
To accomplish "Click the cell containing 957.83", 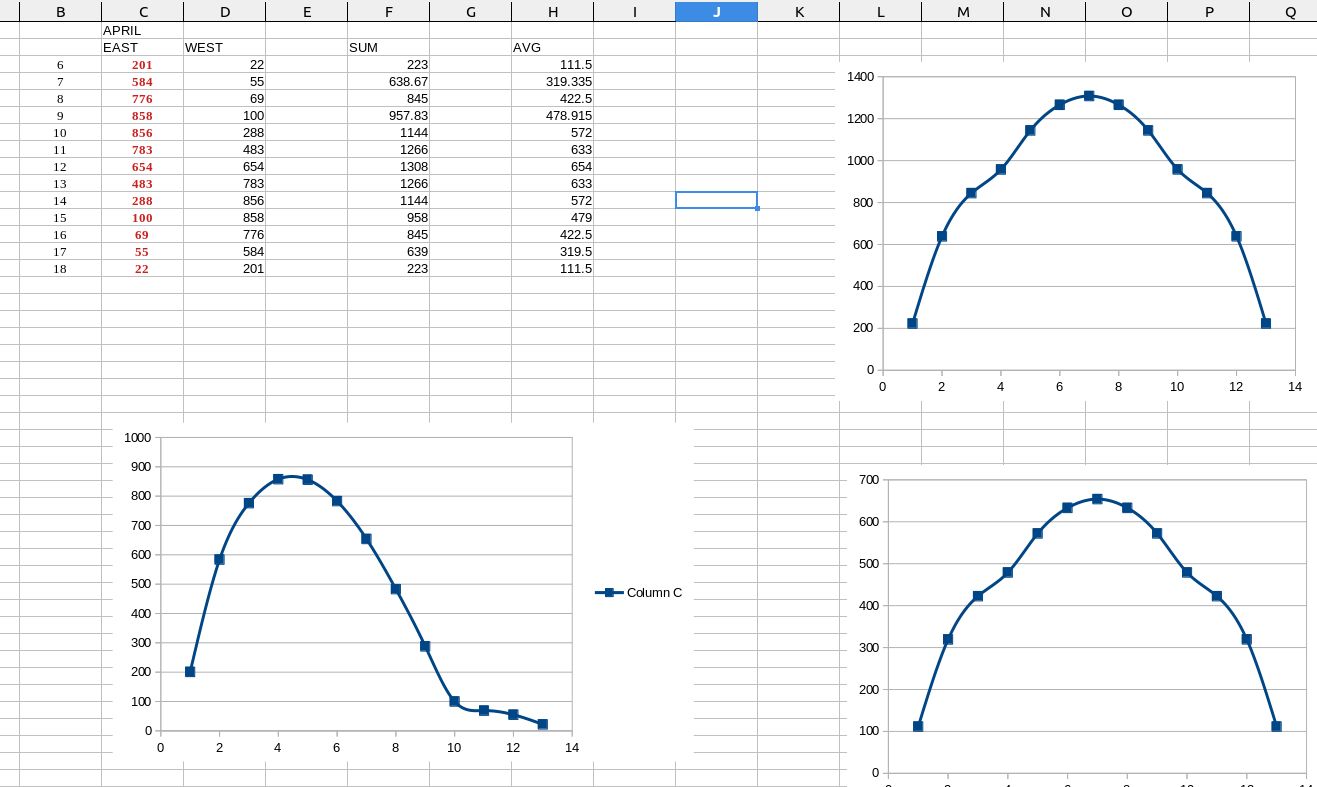I will point(389,115).
